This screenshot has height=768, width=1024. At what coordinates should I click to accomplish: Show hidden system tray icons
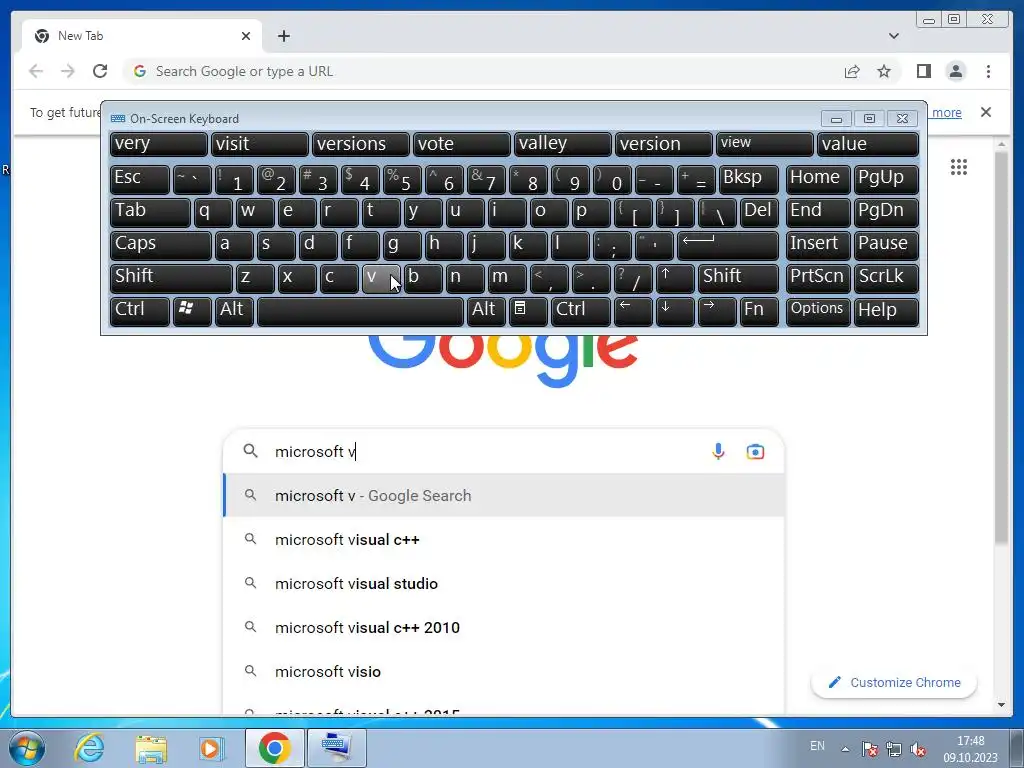coord(845,748)
